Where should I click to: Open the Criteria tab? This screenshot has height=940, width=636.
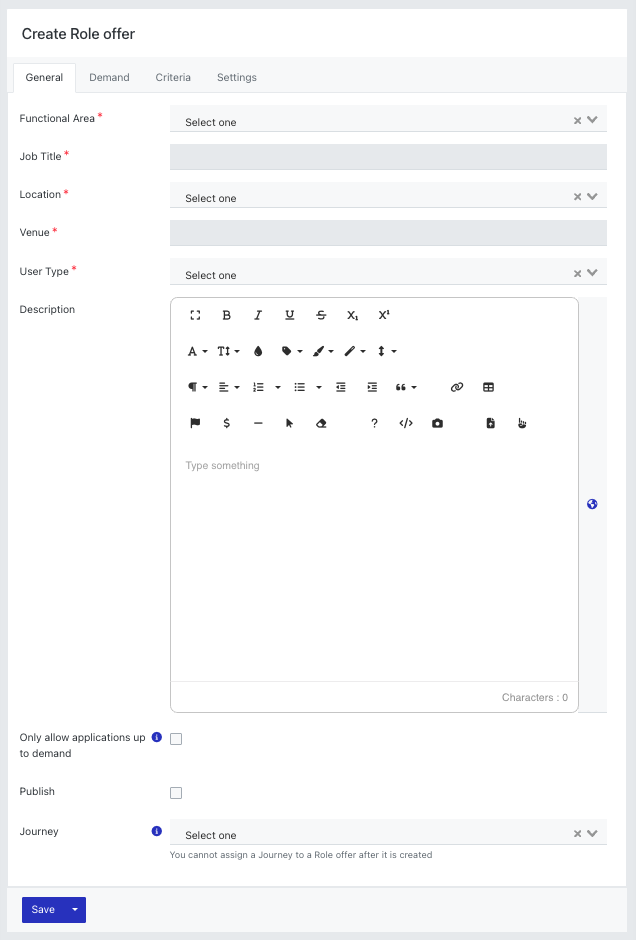173,77
